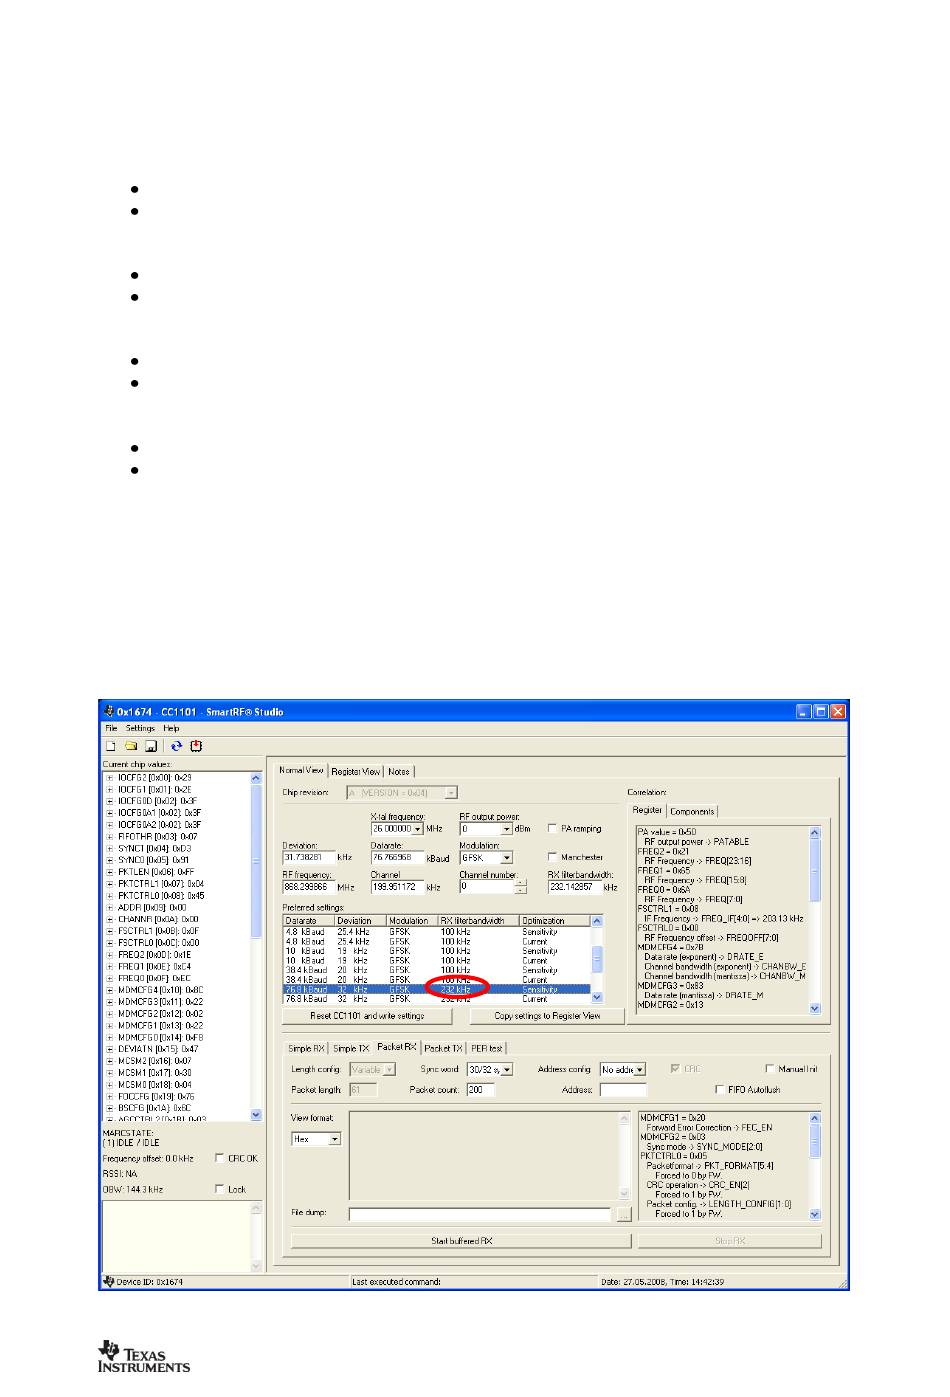The width and height of the screenshot is (950, 1397).
Task: Open the RF output power dropdown
Action: [507, 829]
